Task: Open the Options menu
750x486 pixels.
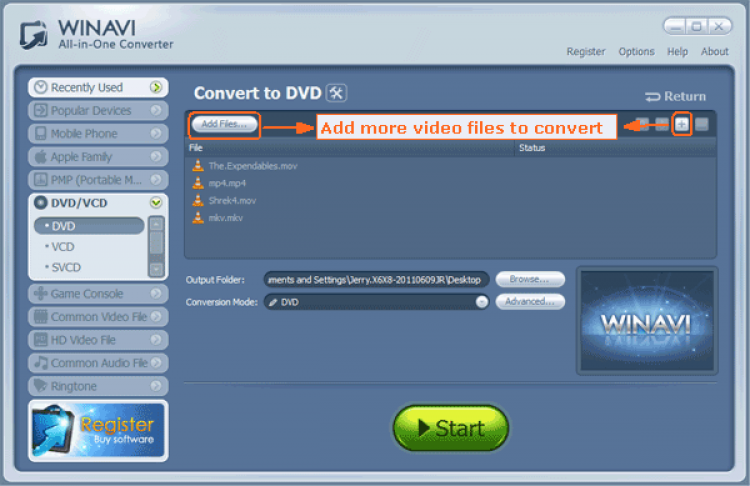Action: [x=636, y=52]
